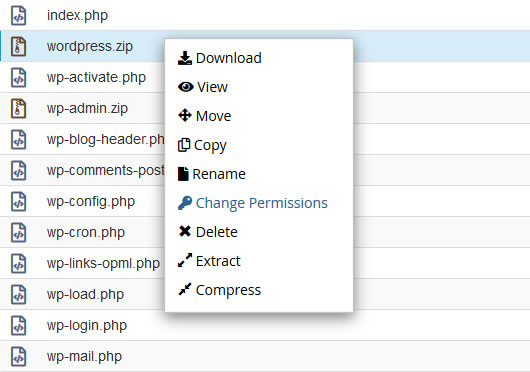Click the wordpress.zip file name
Screen dimensions: 530x372
click(90, 46)
